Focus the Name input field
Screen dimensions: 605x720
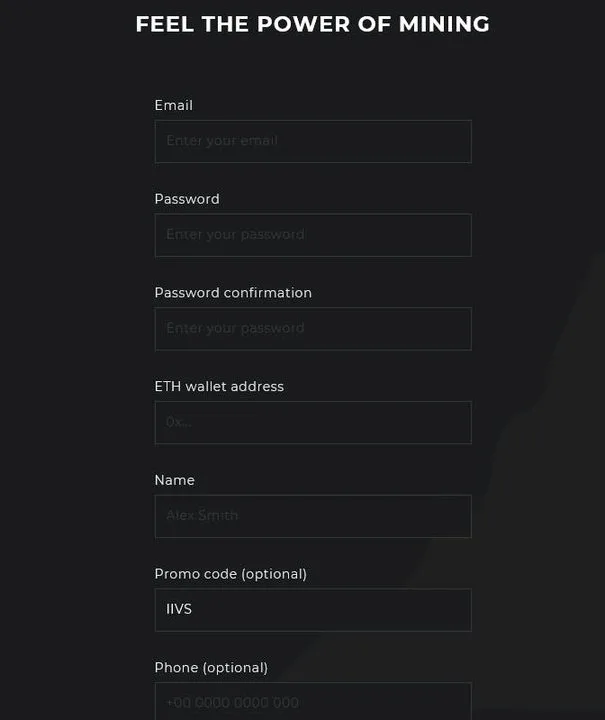point(312,516)
